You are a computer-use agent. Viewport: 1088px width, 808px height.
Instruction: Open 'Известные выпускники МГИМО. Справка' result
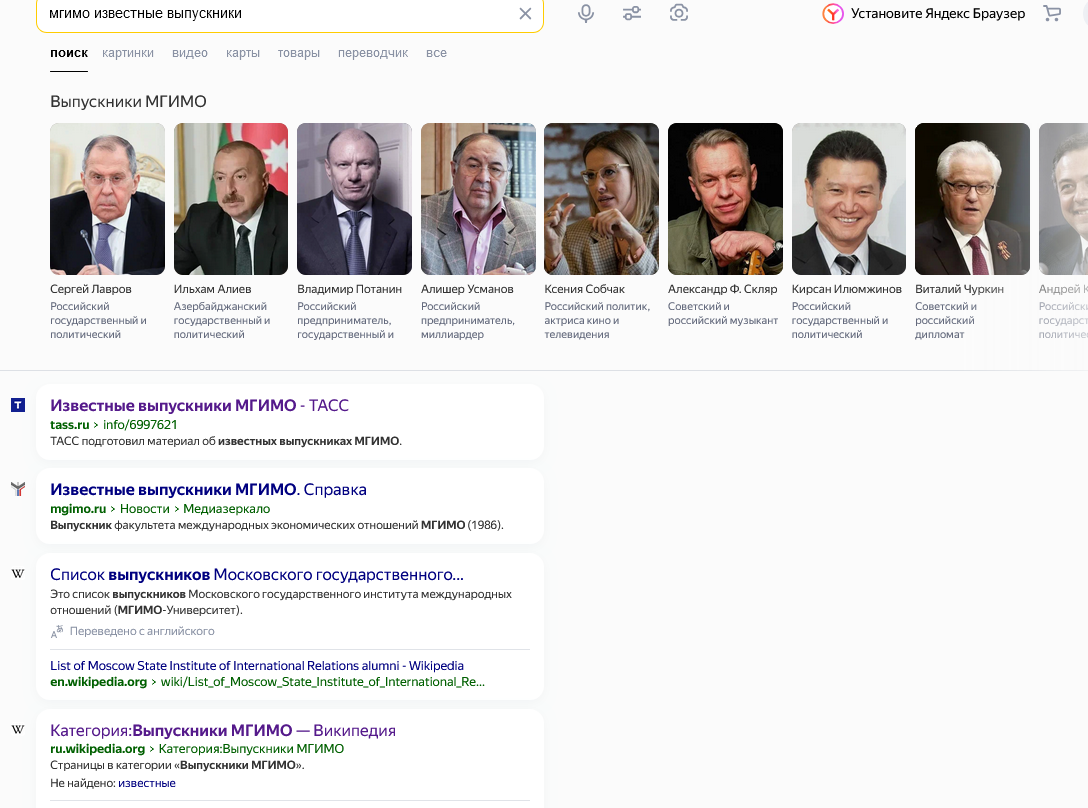[x=208, y=489]
